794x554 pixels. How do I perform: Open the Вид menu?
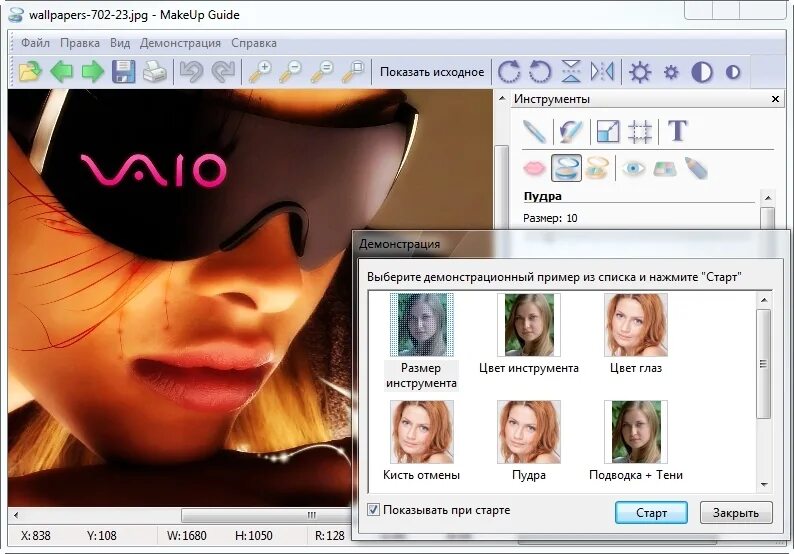(120, 43)
